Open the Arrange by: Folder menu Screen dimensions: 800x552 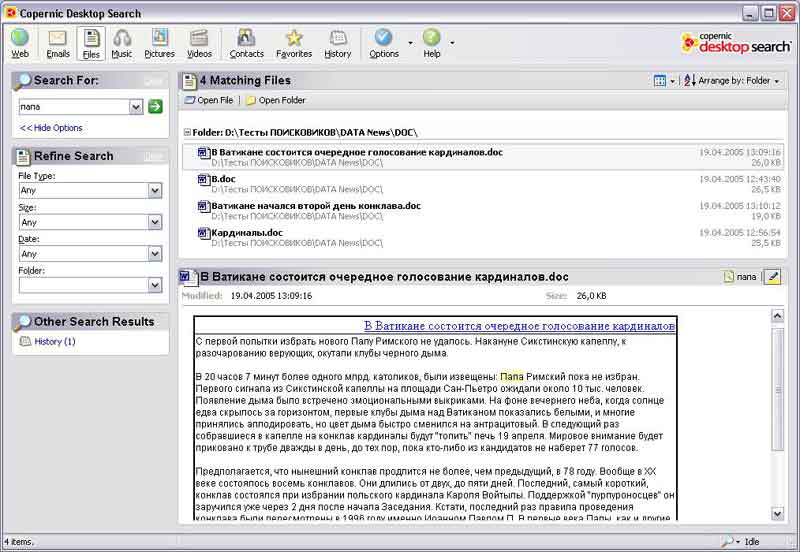(x=732, y=80)
